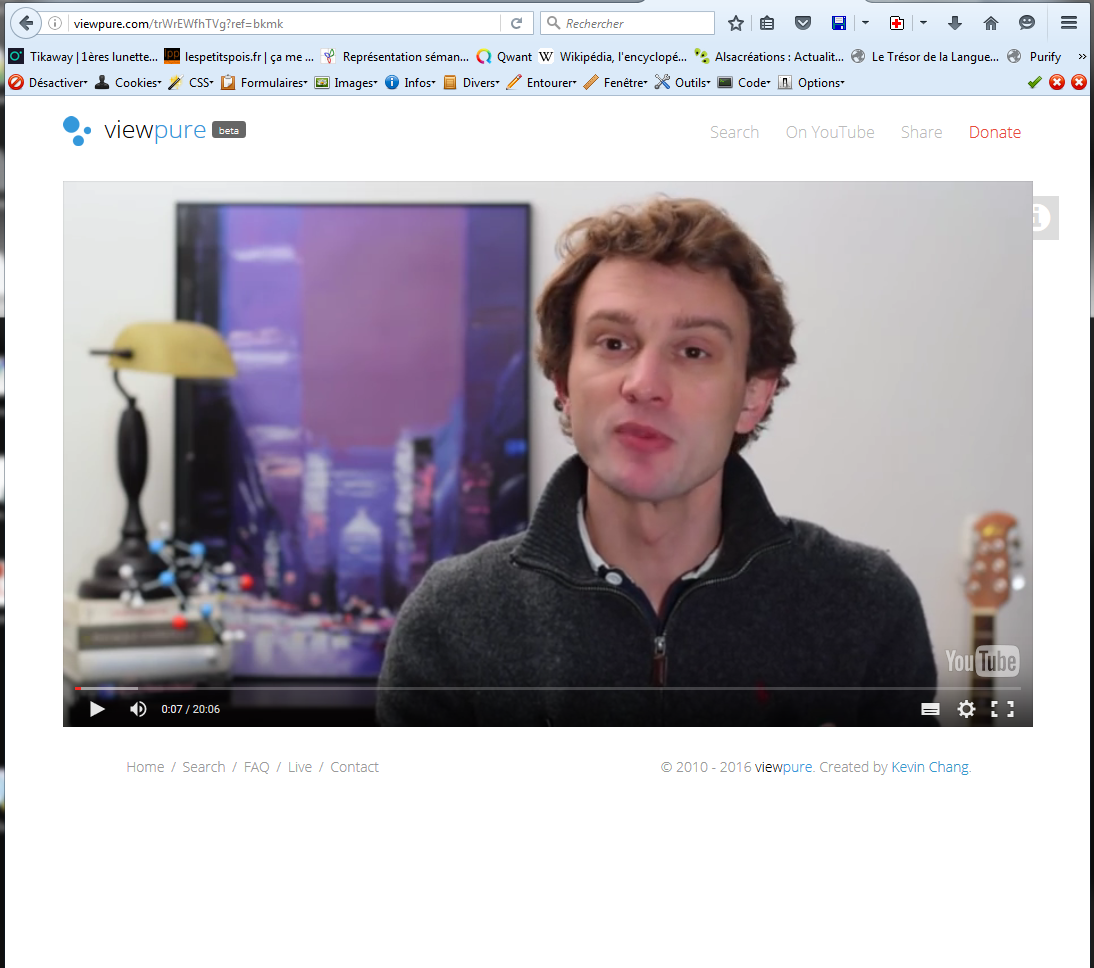Open viewpure link in footer copyright

[784, 767]
